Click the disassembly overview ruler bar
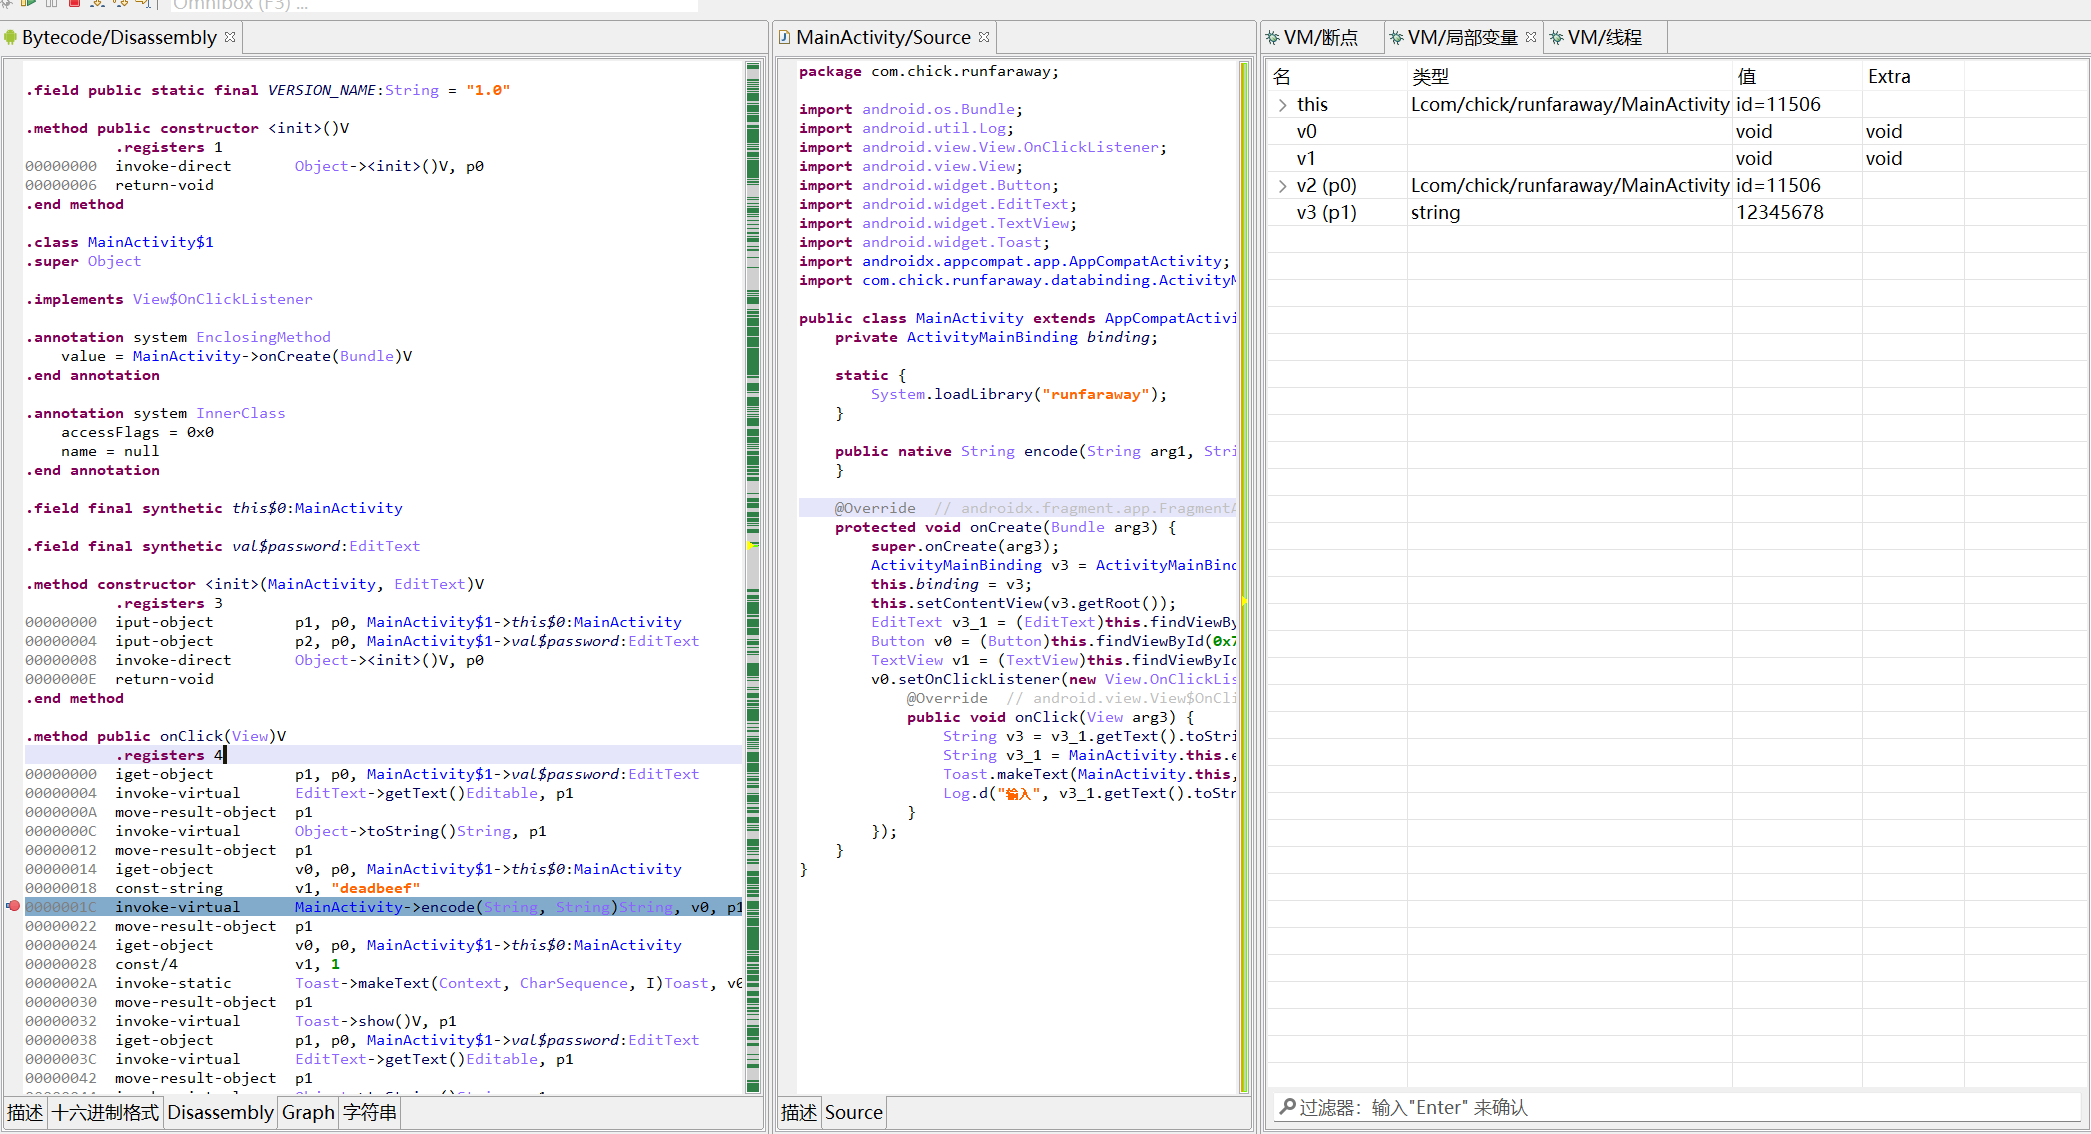Image resolution: width=2091 pixels, height=1134 pixels. click(753, 577)
